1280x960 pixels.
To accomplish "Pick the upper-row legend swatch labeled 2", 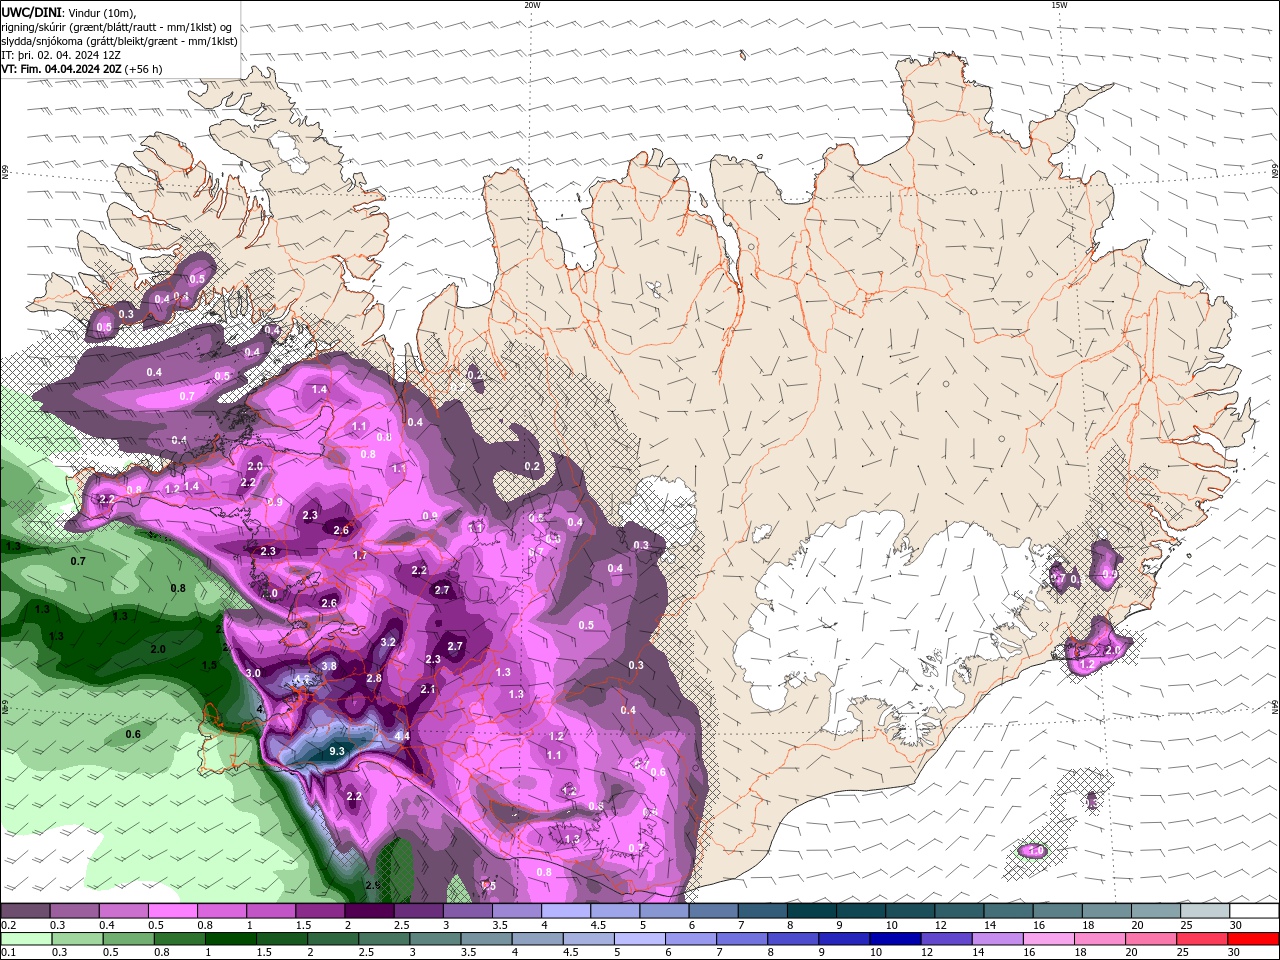I will pyautogui.click(x=369, y=911).
